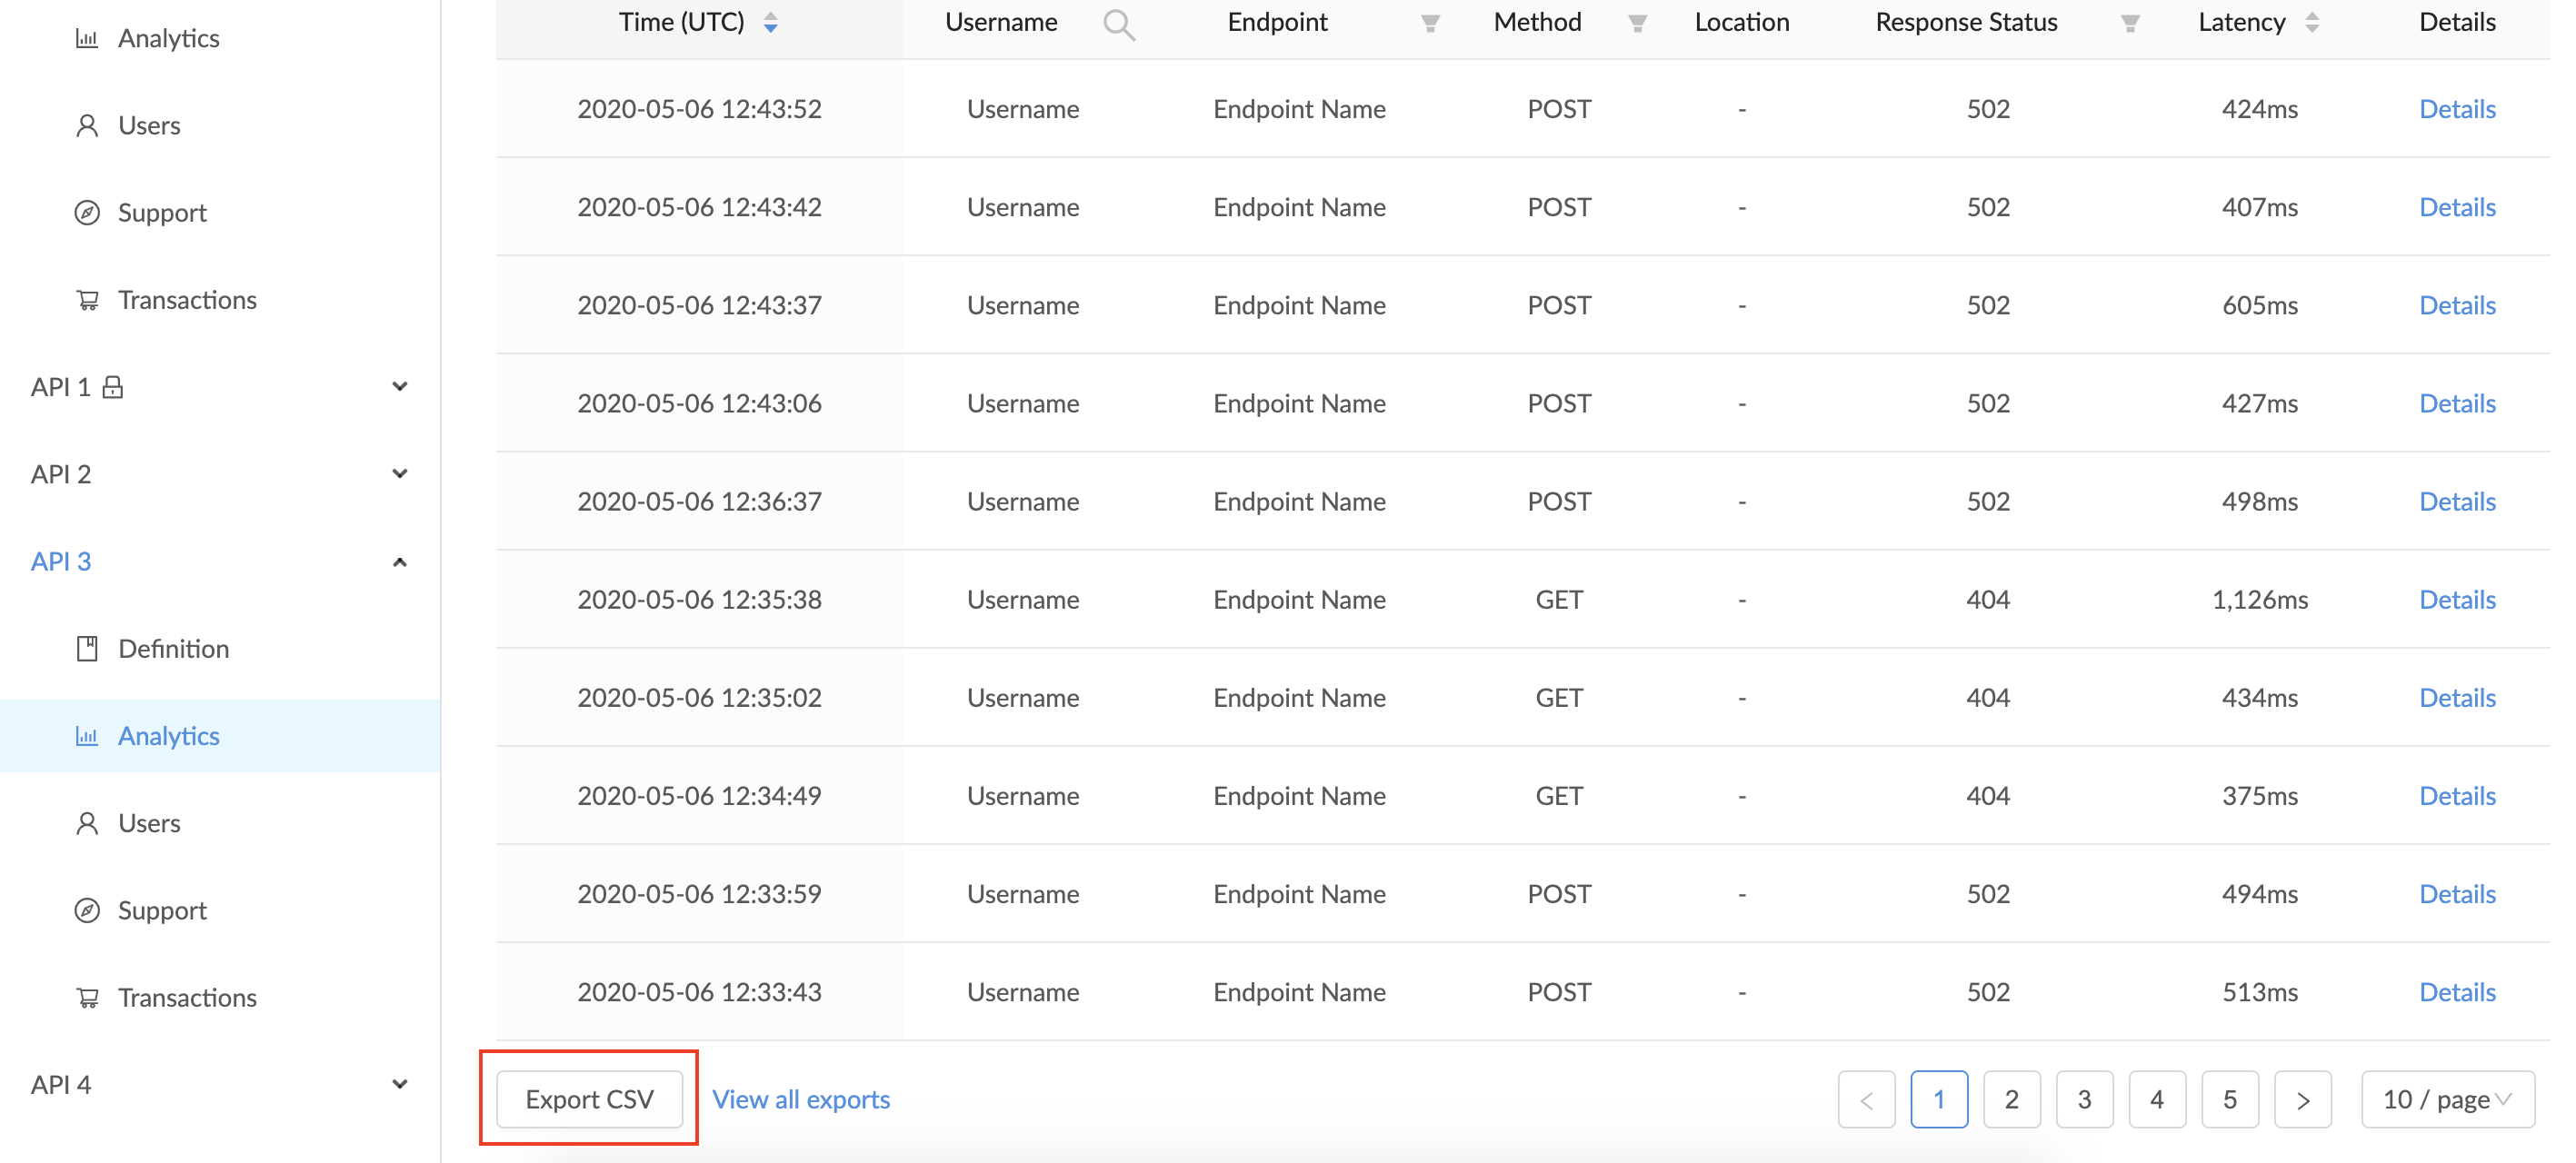Image resolution: width=2576 pixels, height=1163 pixels.
Task: Expand the API 4 section chevron
Action: tap(399, 1085)
